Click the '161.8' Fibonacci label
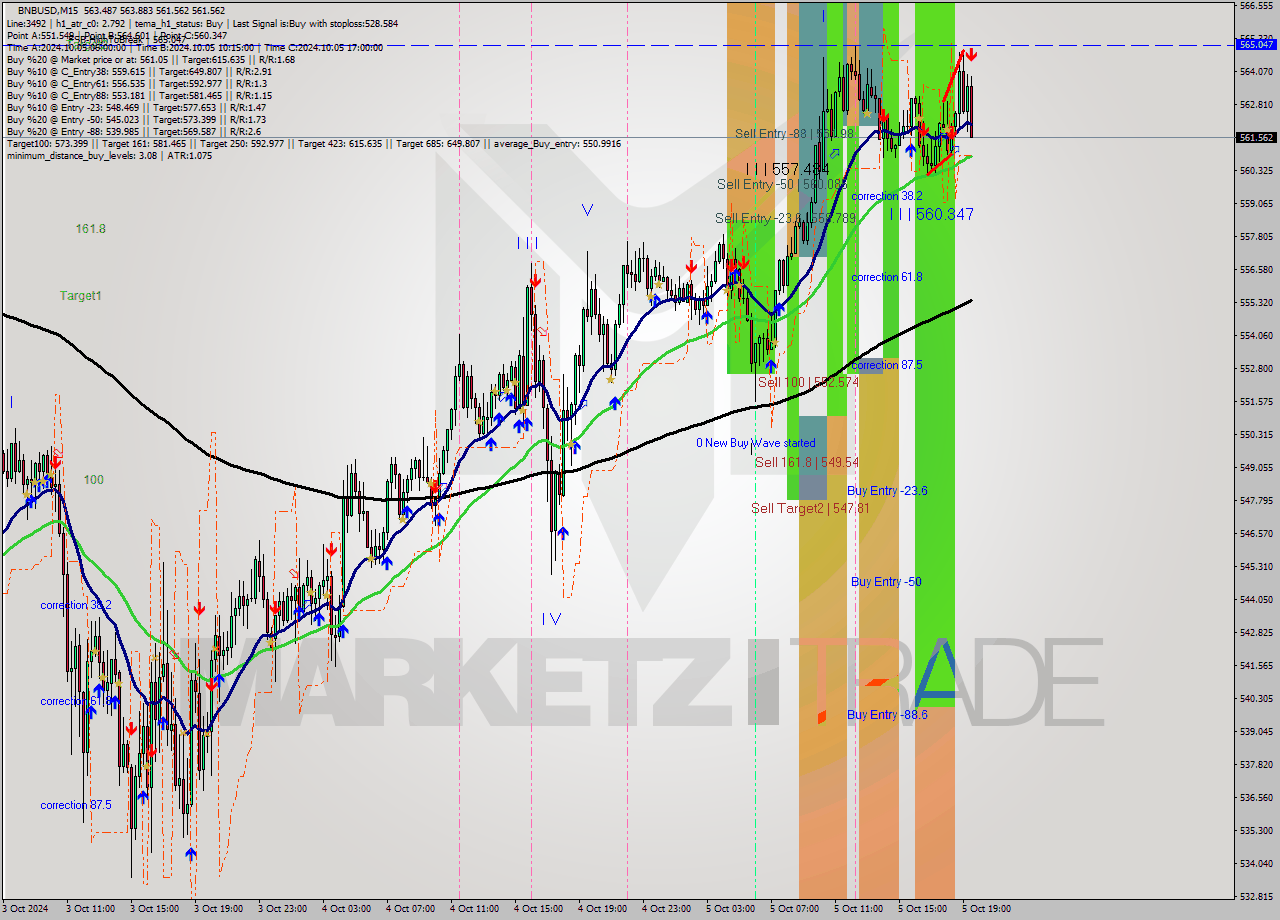1280x920 pixels. 91,229
